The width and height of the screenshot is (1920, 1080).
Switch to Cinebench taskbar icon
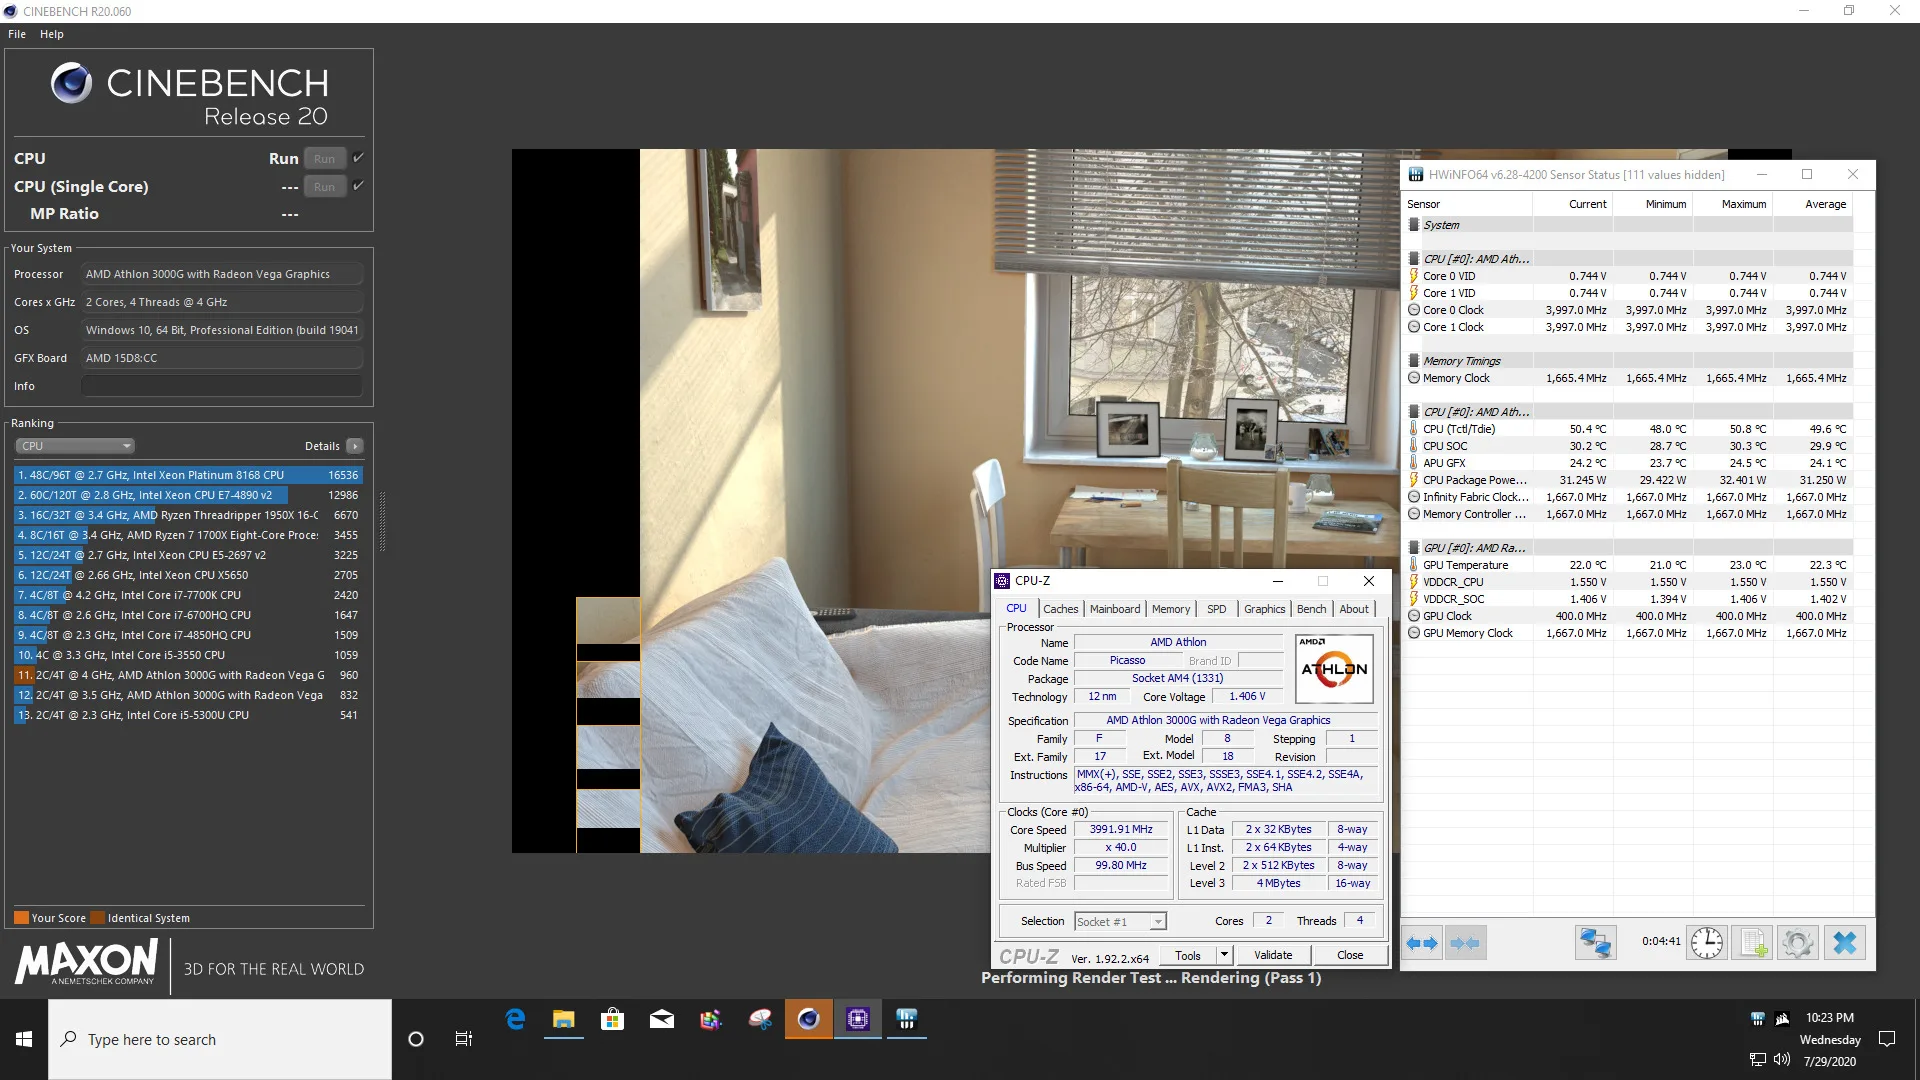click(x=808, y=1019)
